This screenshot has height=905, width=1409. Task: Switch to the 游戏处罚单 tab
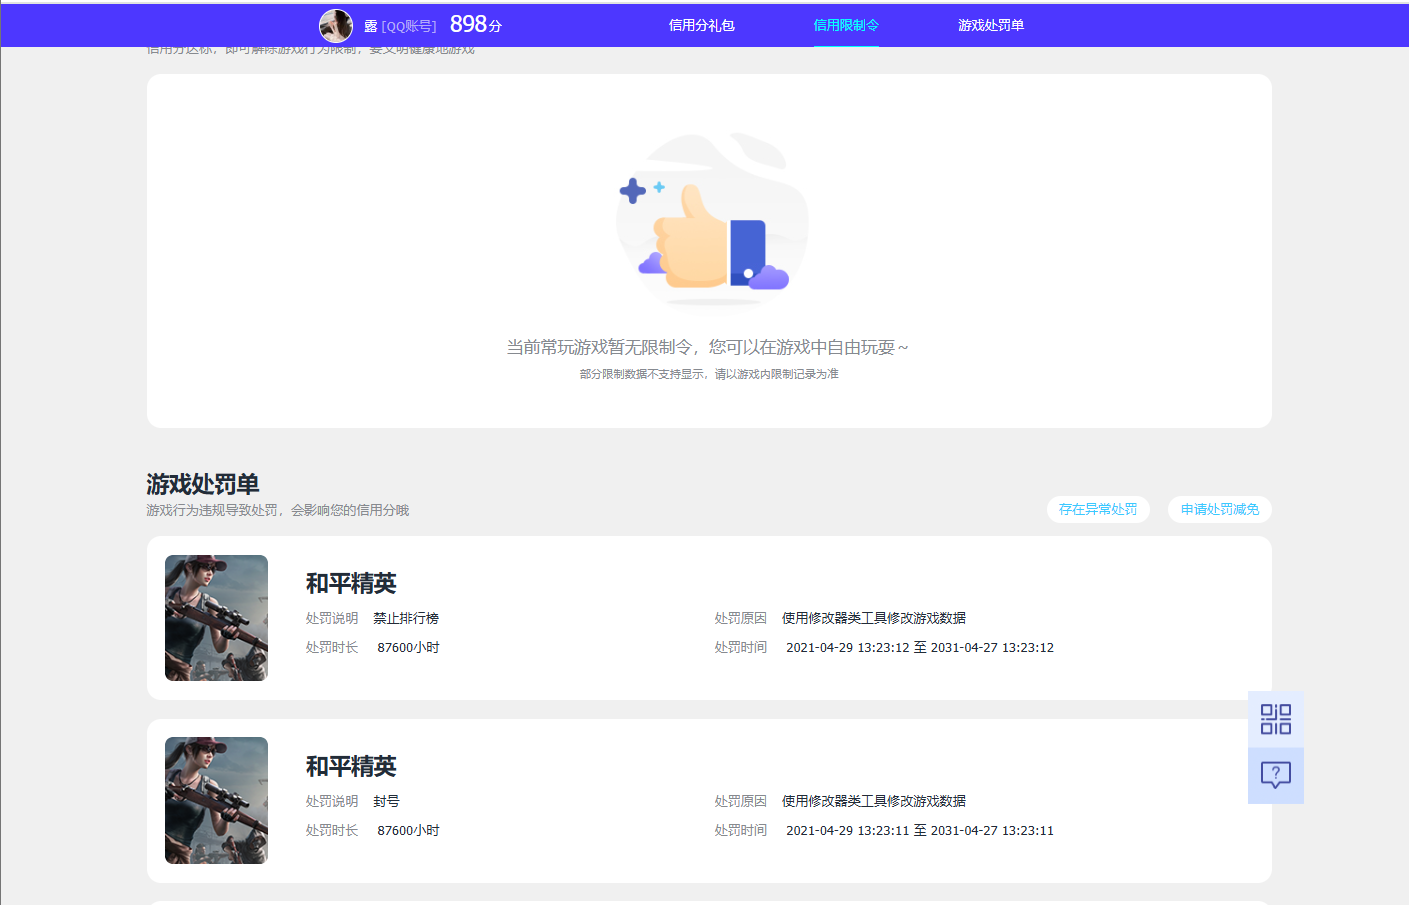point(990,25)
